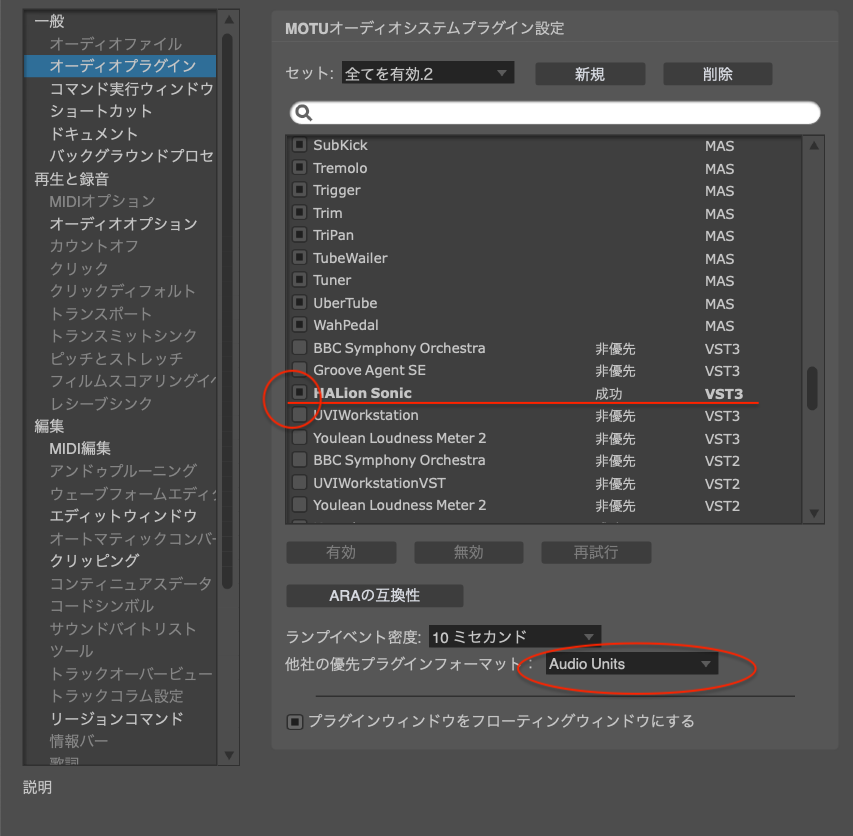Open エディットウィンドウ settings in sidebar
This screenshot has width=853, height=836.
[123, 516]
